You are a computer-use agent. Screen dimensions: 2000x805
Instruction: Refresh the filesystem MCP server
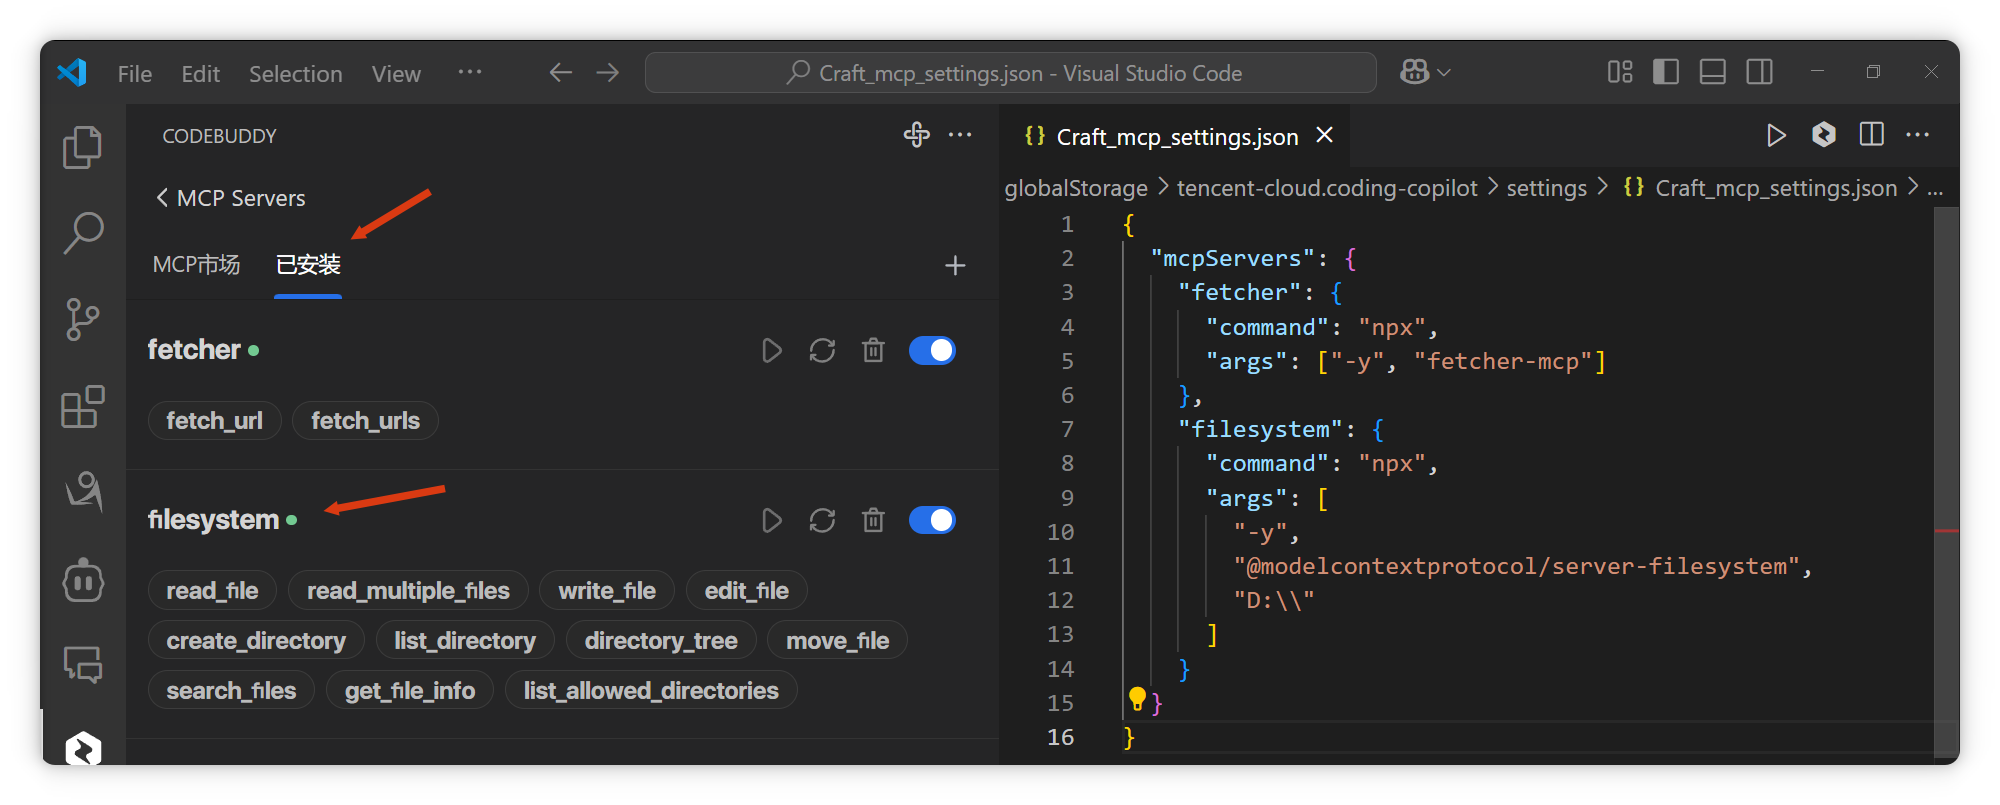822,520
